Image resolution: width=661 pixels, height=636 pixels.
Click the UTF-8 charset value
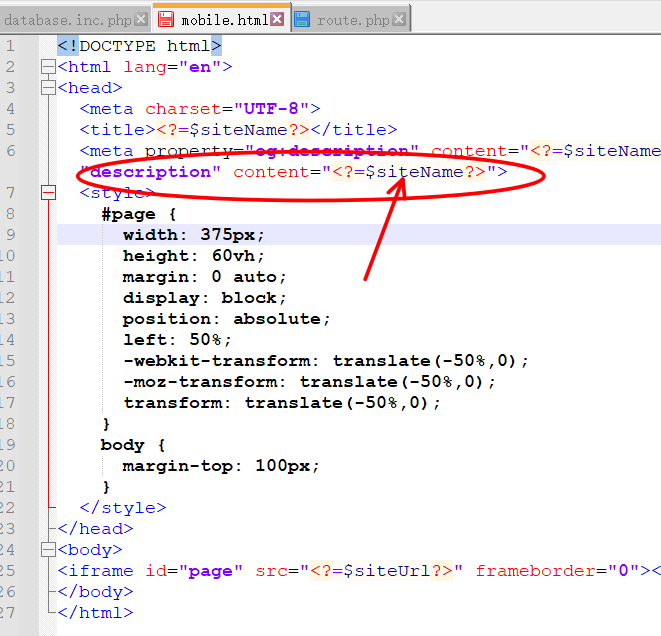click(270, 109)
